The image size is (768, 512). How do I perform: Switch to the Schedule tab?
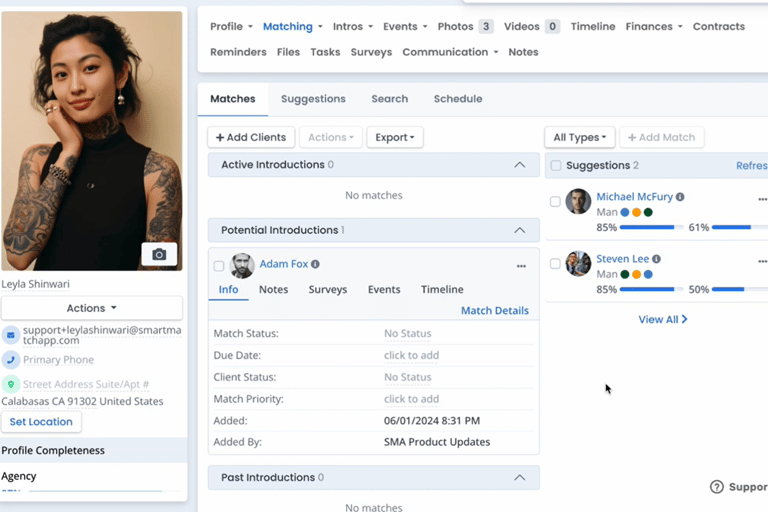pyautogui.click(x=458, y=99)
